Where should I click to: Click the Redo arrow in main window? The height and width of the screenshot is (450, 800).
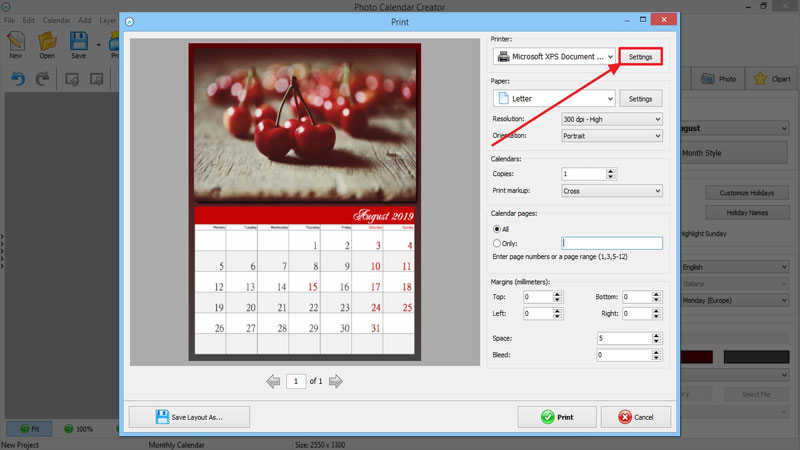pos(42,79)
